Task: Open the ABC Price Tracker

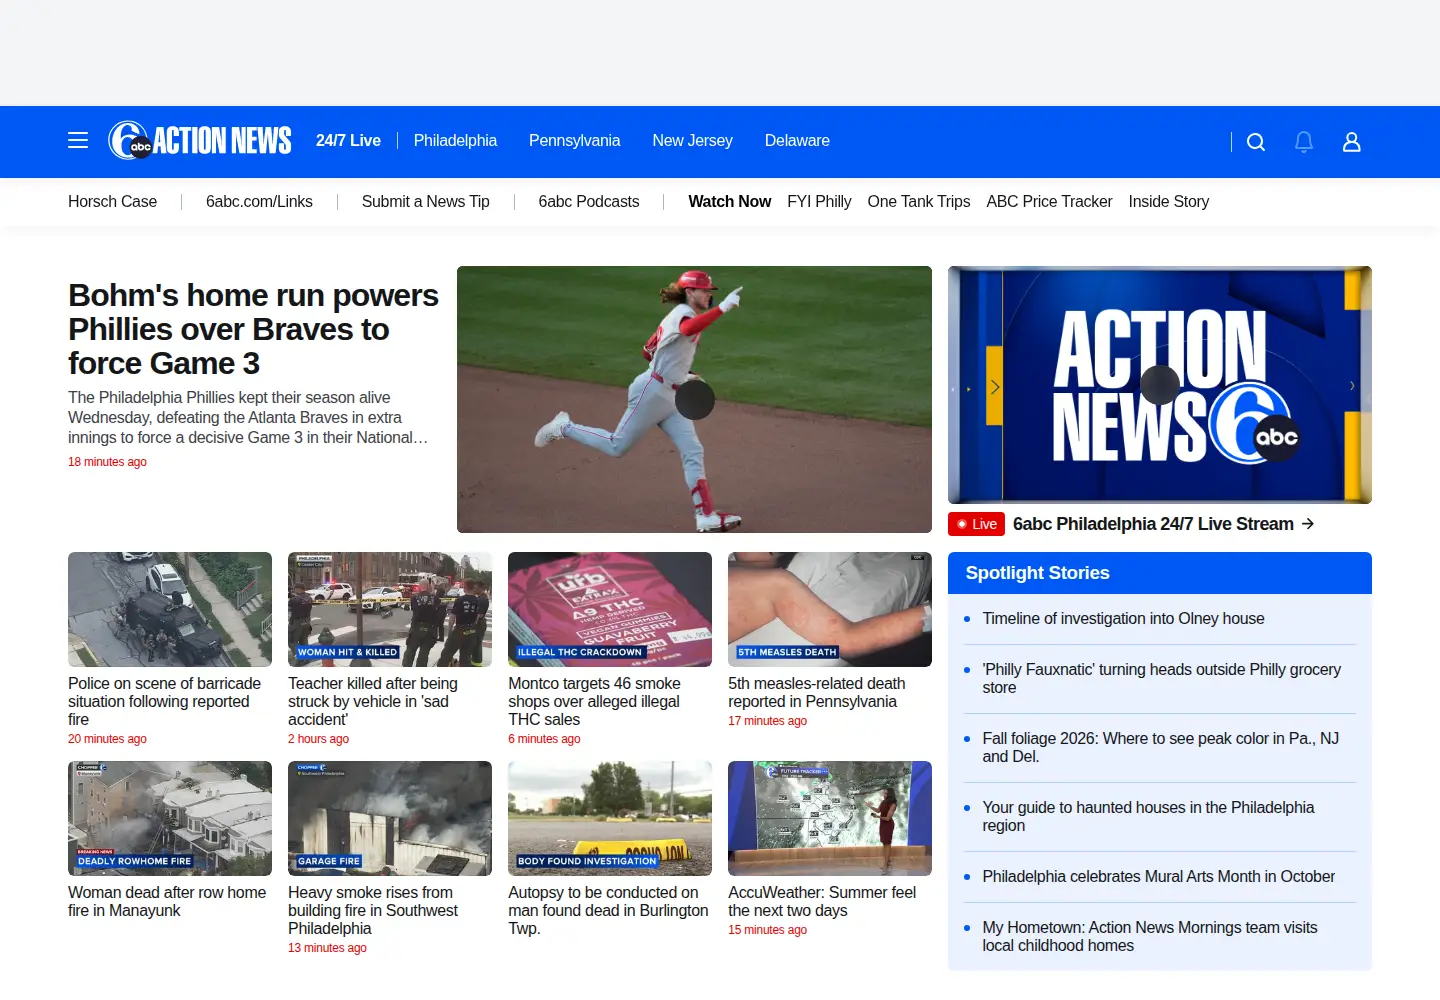Action: pyautogui.click(x=1049, y=202)
